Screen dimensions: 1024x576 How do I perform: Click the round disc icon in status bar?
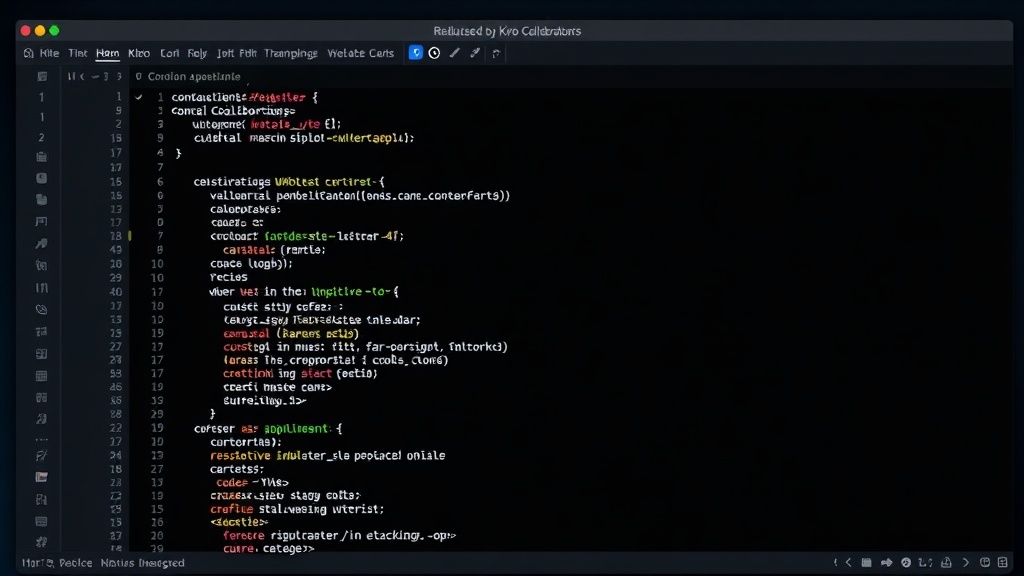tap(906, 562)
